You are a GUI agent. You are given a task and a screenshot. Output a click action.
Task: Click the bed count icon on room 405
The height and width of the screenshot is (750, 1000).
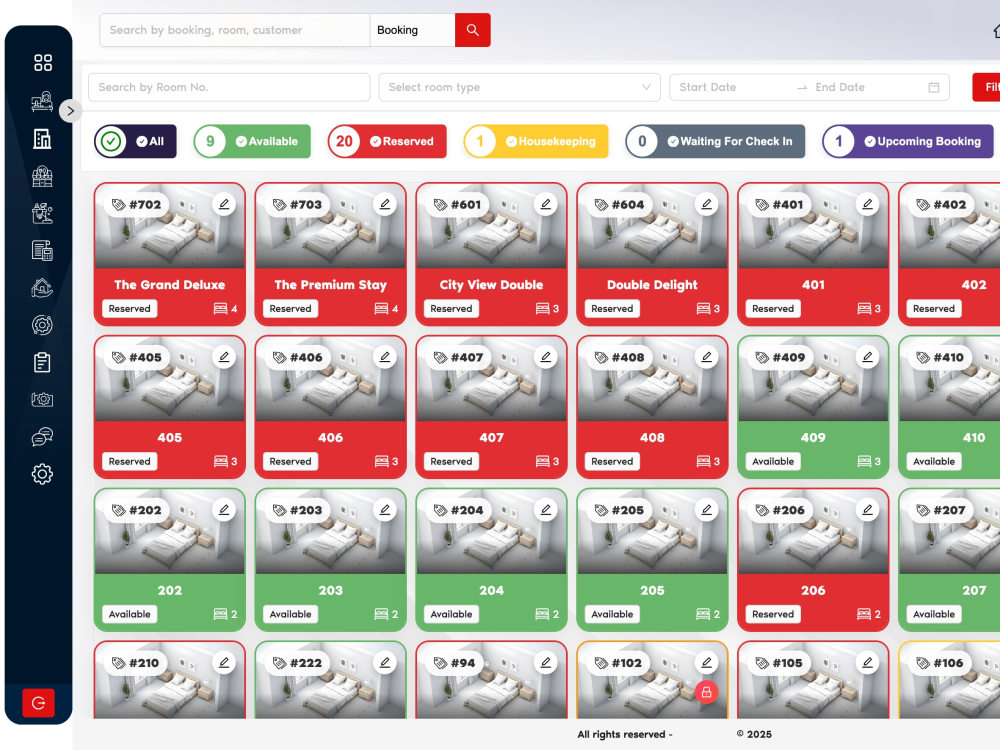point(220,461)
